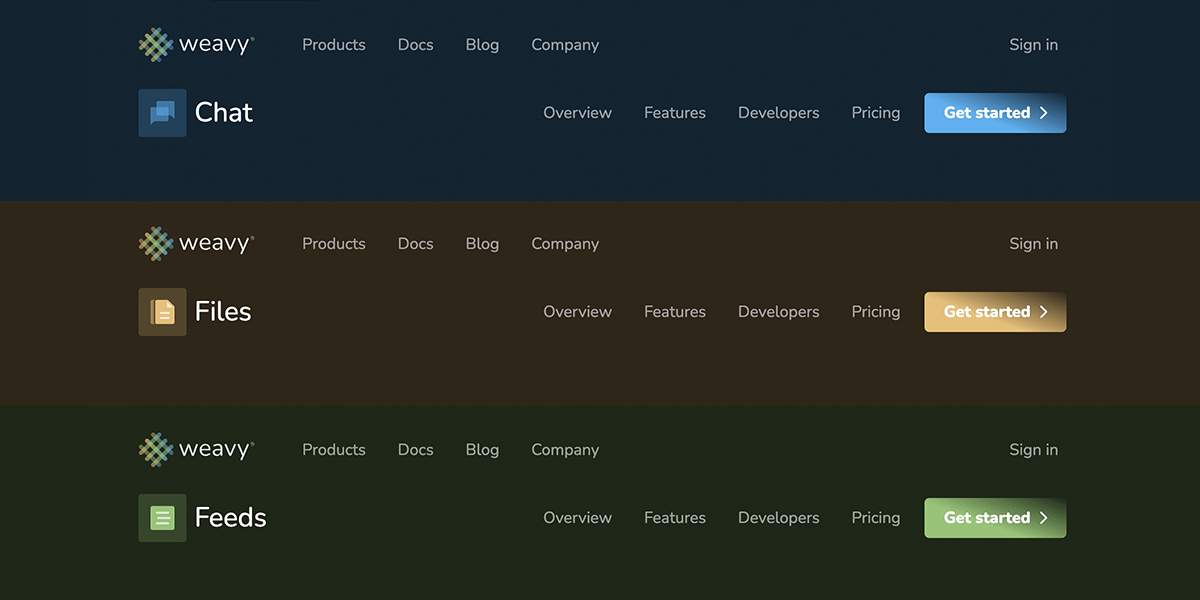Click the blue Chat product icon
Screen dimensions: 1200x600
pos(162,112)
